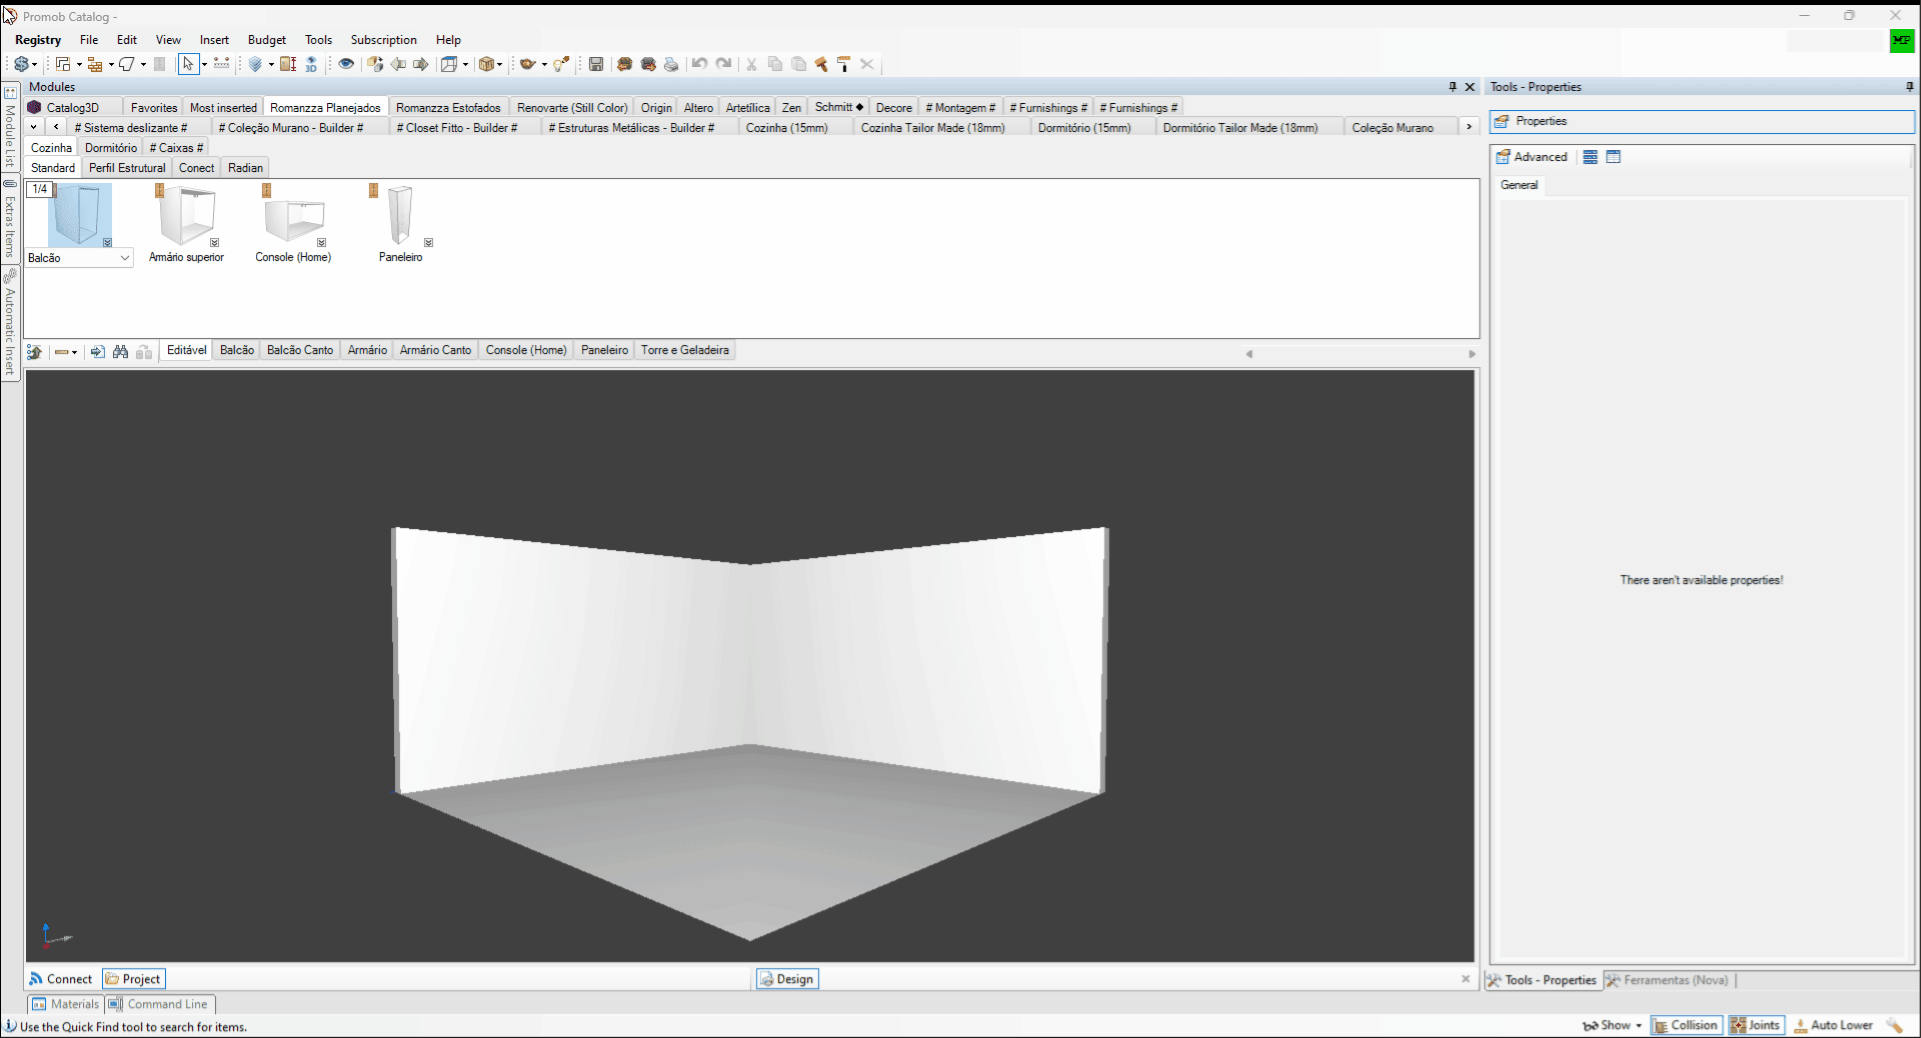Open the Balcão dropdown list

point(125,258)
